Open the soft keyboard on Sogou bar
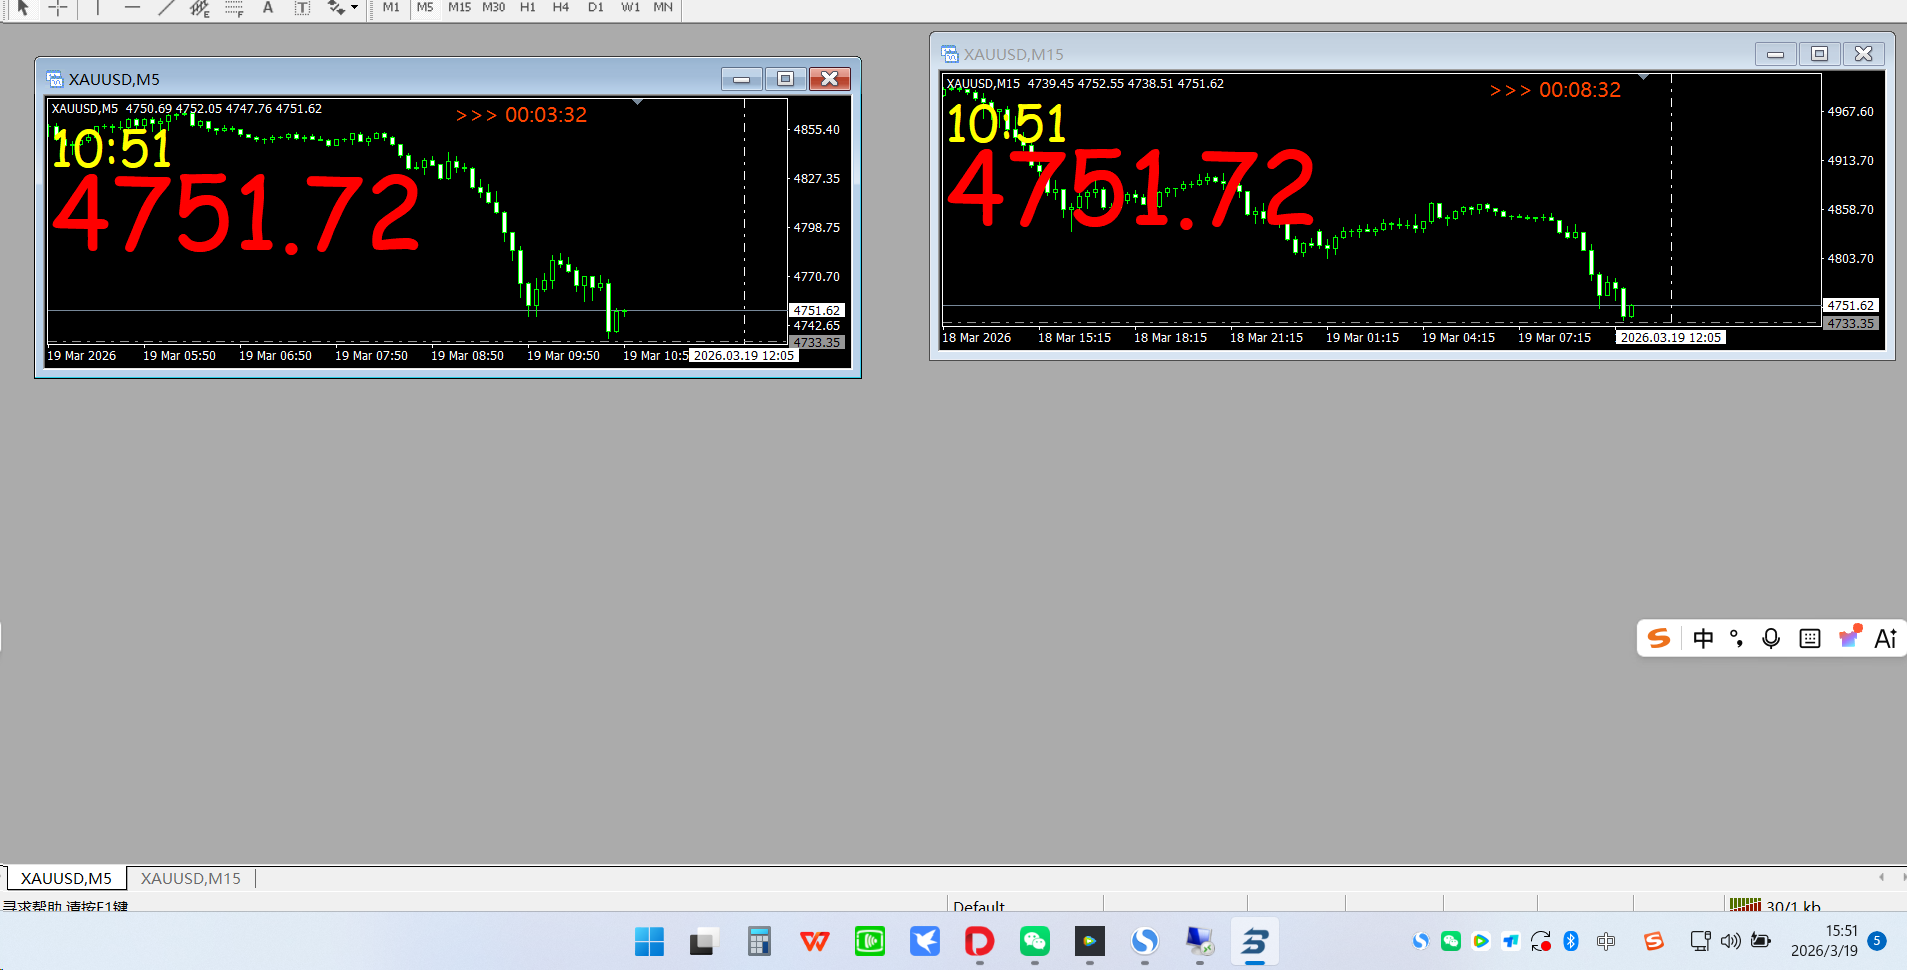1907x970 pixels. point(1810,638)
